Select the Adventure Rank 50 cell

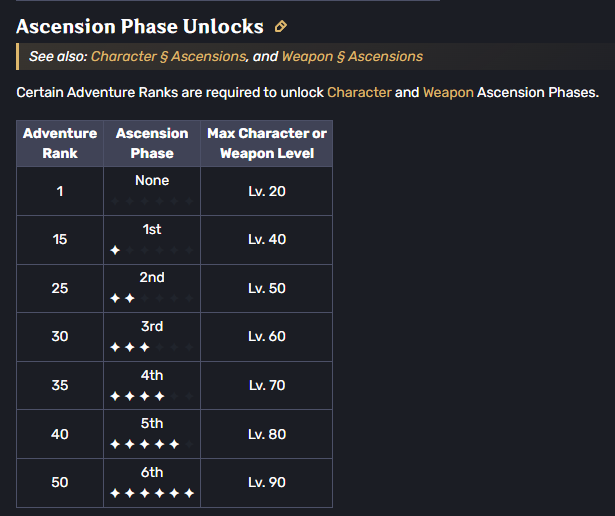(x=60, y=483)
